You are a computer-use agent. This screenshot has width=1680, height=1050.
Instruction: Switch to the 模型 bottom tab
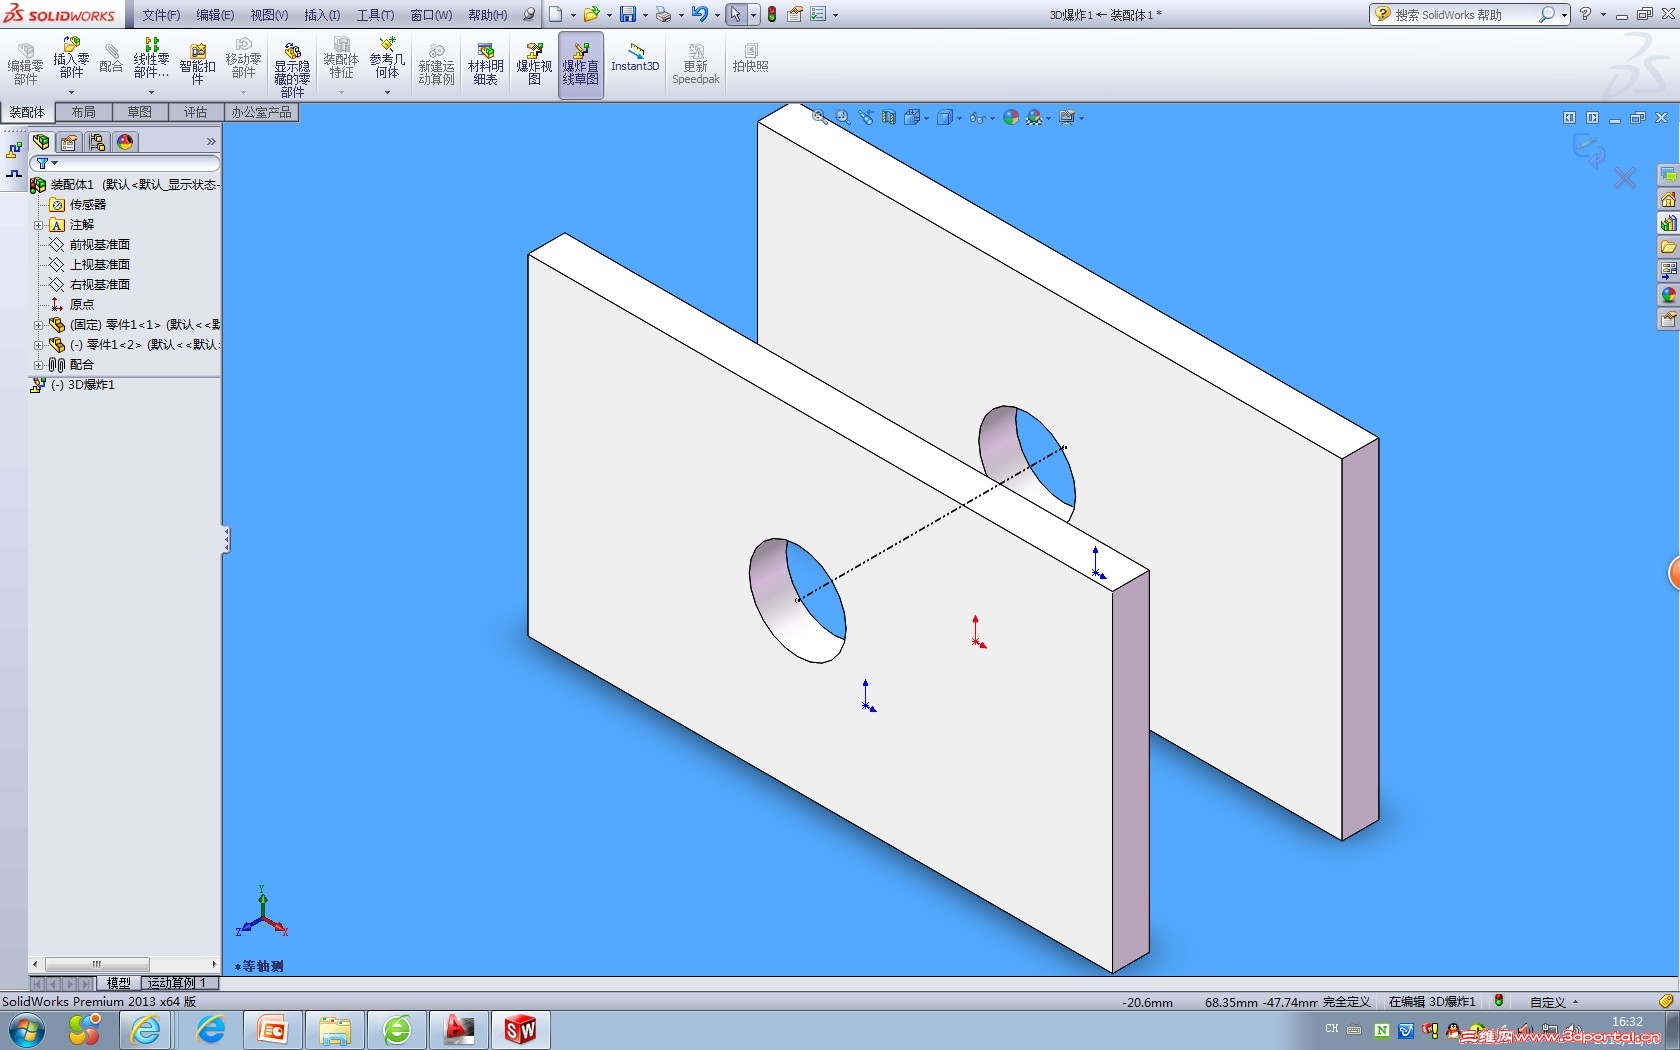coord(119,983)
